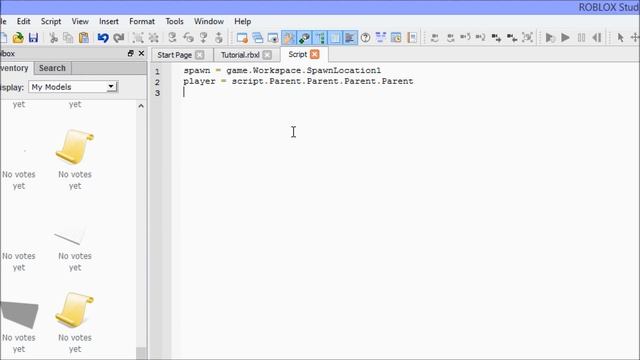Click the stacked windows toolbar icon

tap(258, 38)
